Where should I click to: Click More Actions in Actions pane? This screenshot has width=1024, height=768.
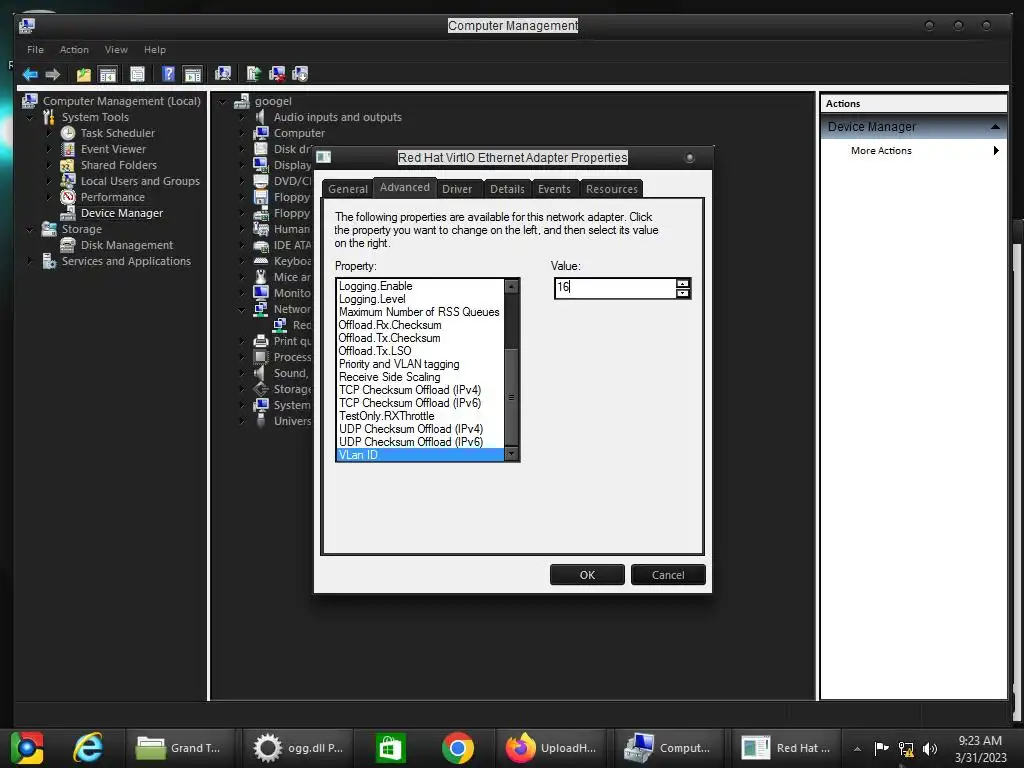point(881,151)
